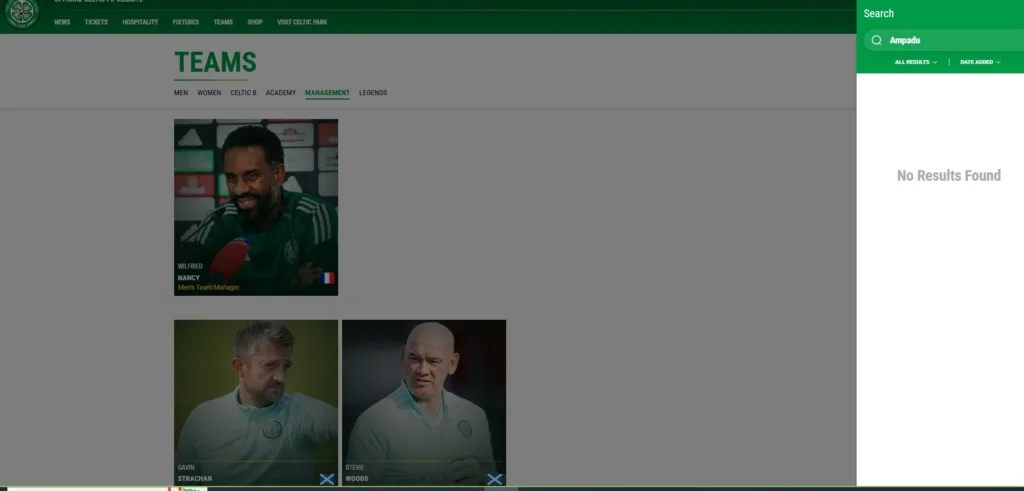The height and width of the screenshot is (491, 1024).
Task: Click the Scotland flag on Strachan's card
Action: click(326, 479)
